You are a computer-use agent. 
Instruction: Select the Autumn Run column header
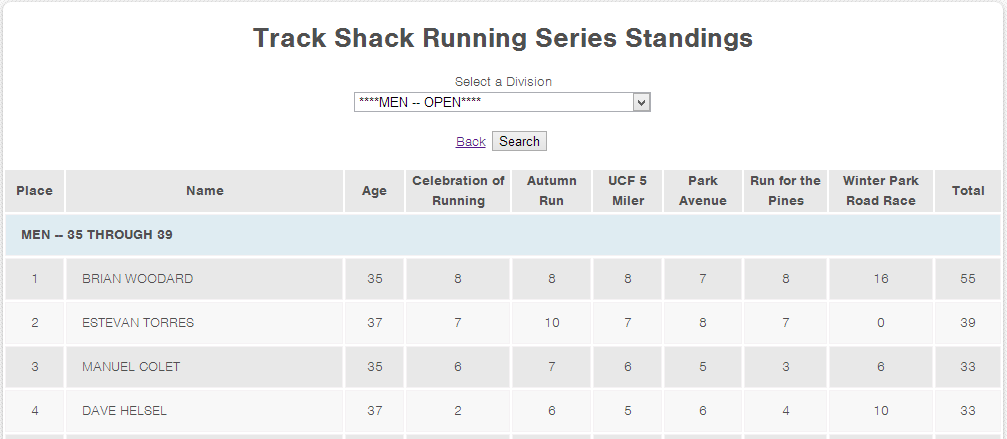[x=552, y=191]
